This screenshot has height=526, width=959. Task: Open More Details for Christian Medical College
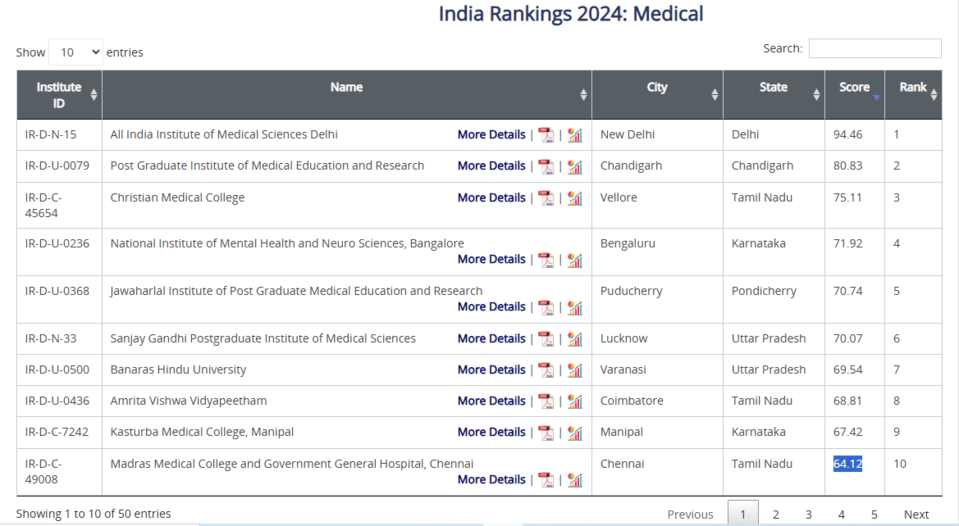click(x=492, y=198)
